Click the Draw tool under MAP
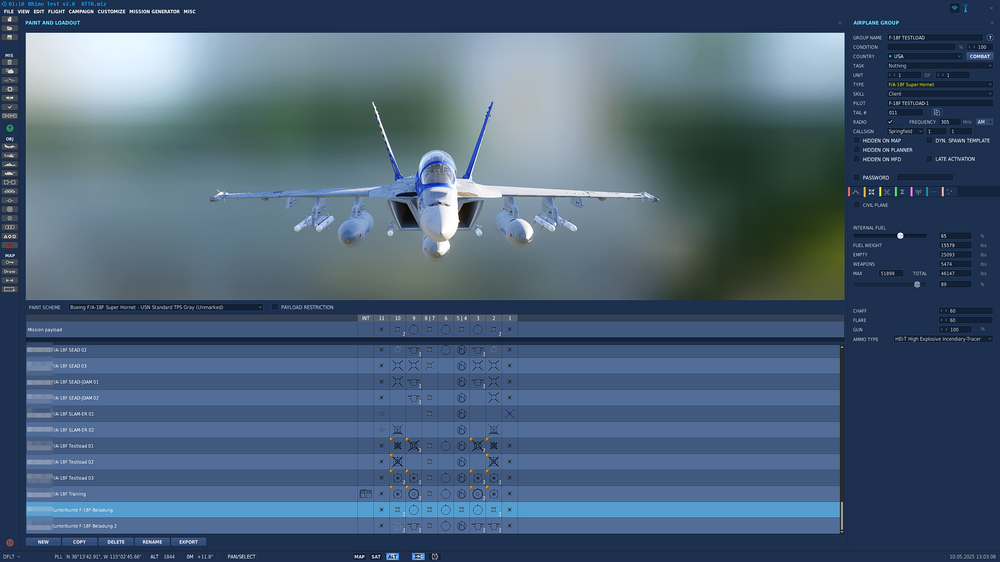Viewport: 1000px width, 562px height. [10, 271]
